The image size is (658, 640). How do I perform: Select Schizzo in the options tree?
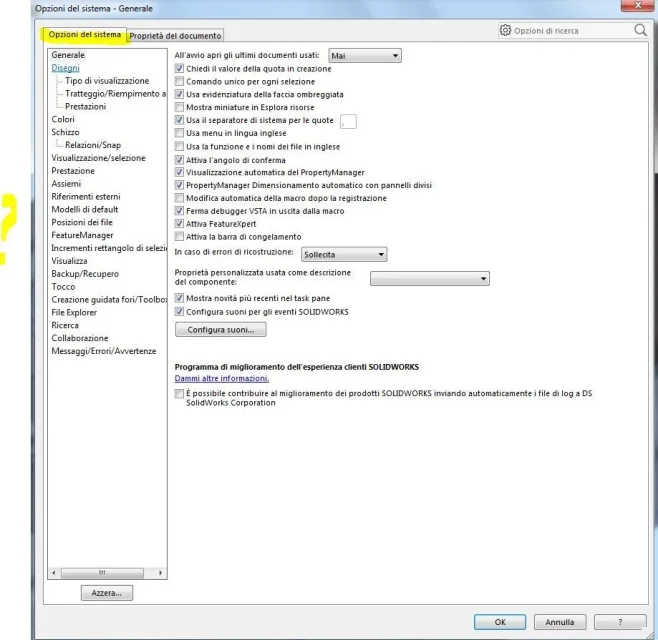65,132
